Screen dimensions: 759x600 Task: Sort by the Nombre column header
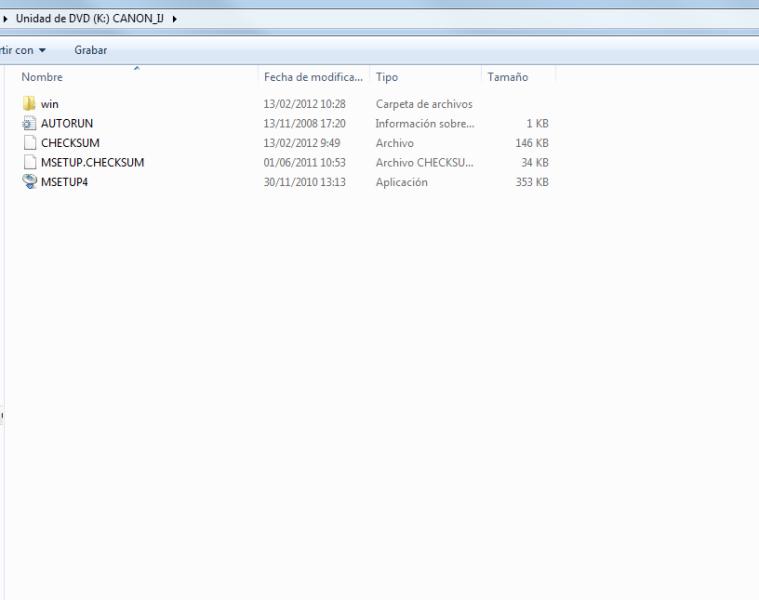click(x=42, y=77)
